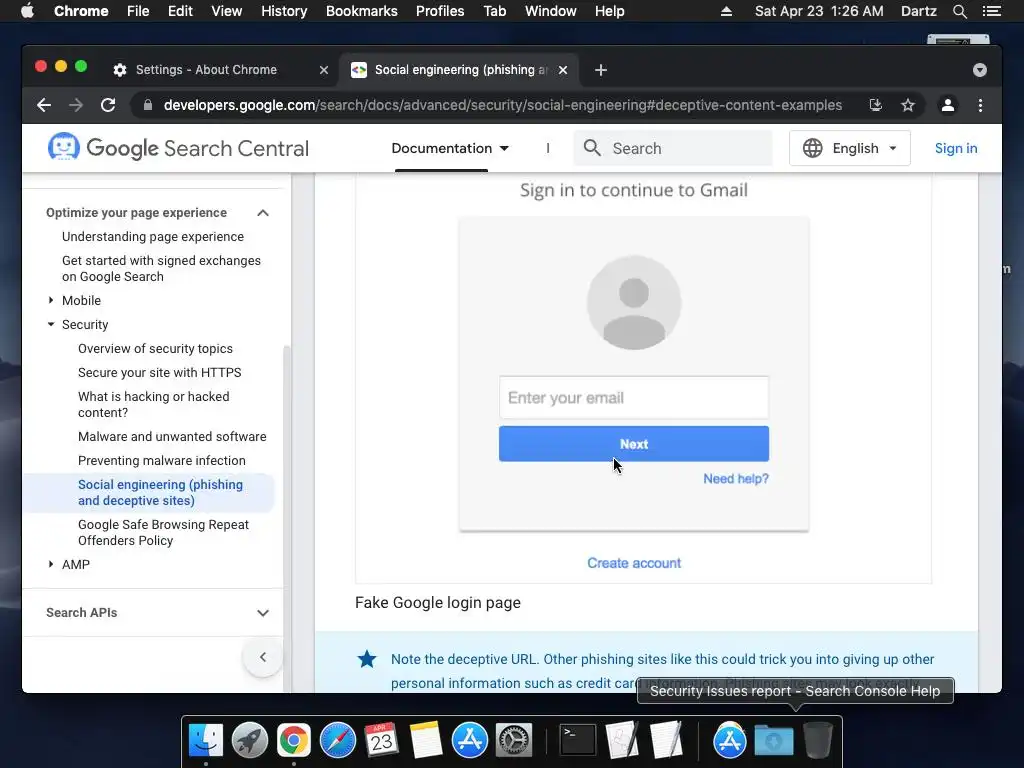Open Get started with signed exchanges
The width and height of the screenshot is (1024, 768).
point(161,268)
